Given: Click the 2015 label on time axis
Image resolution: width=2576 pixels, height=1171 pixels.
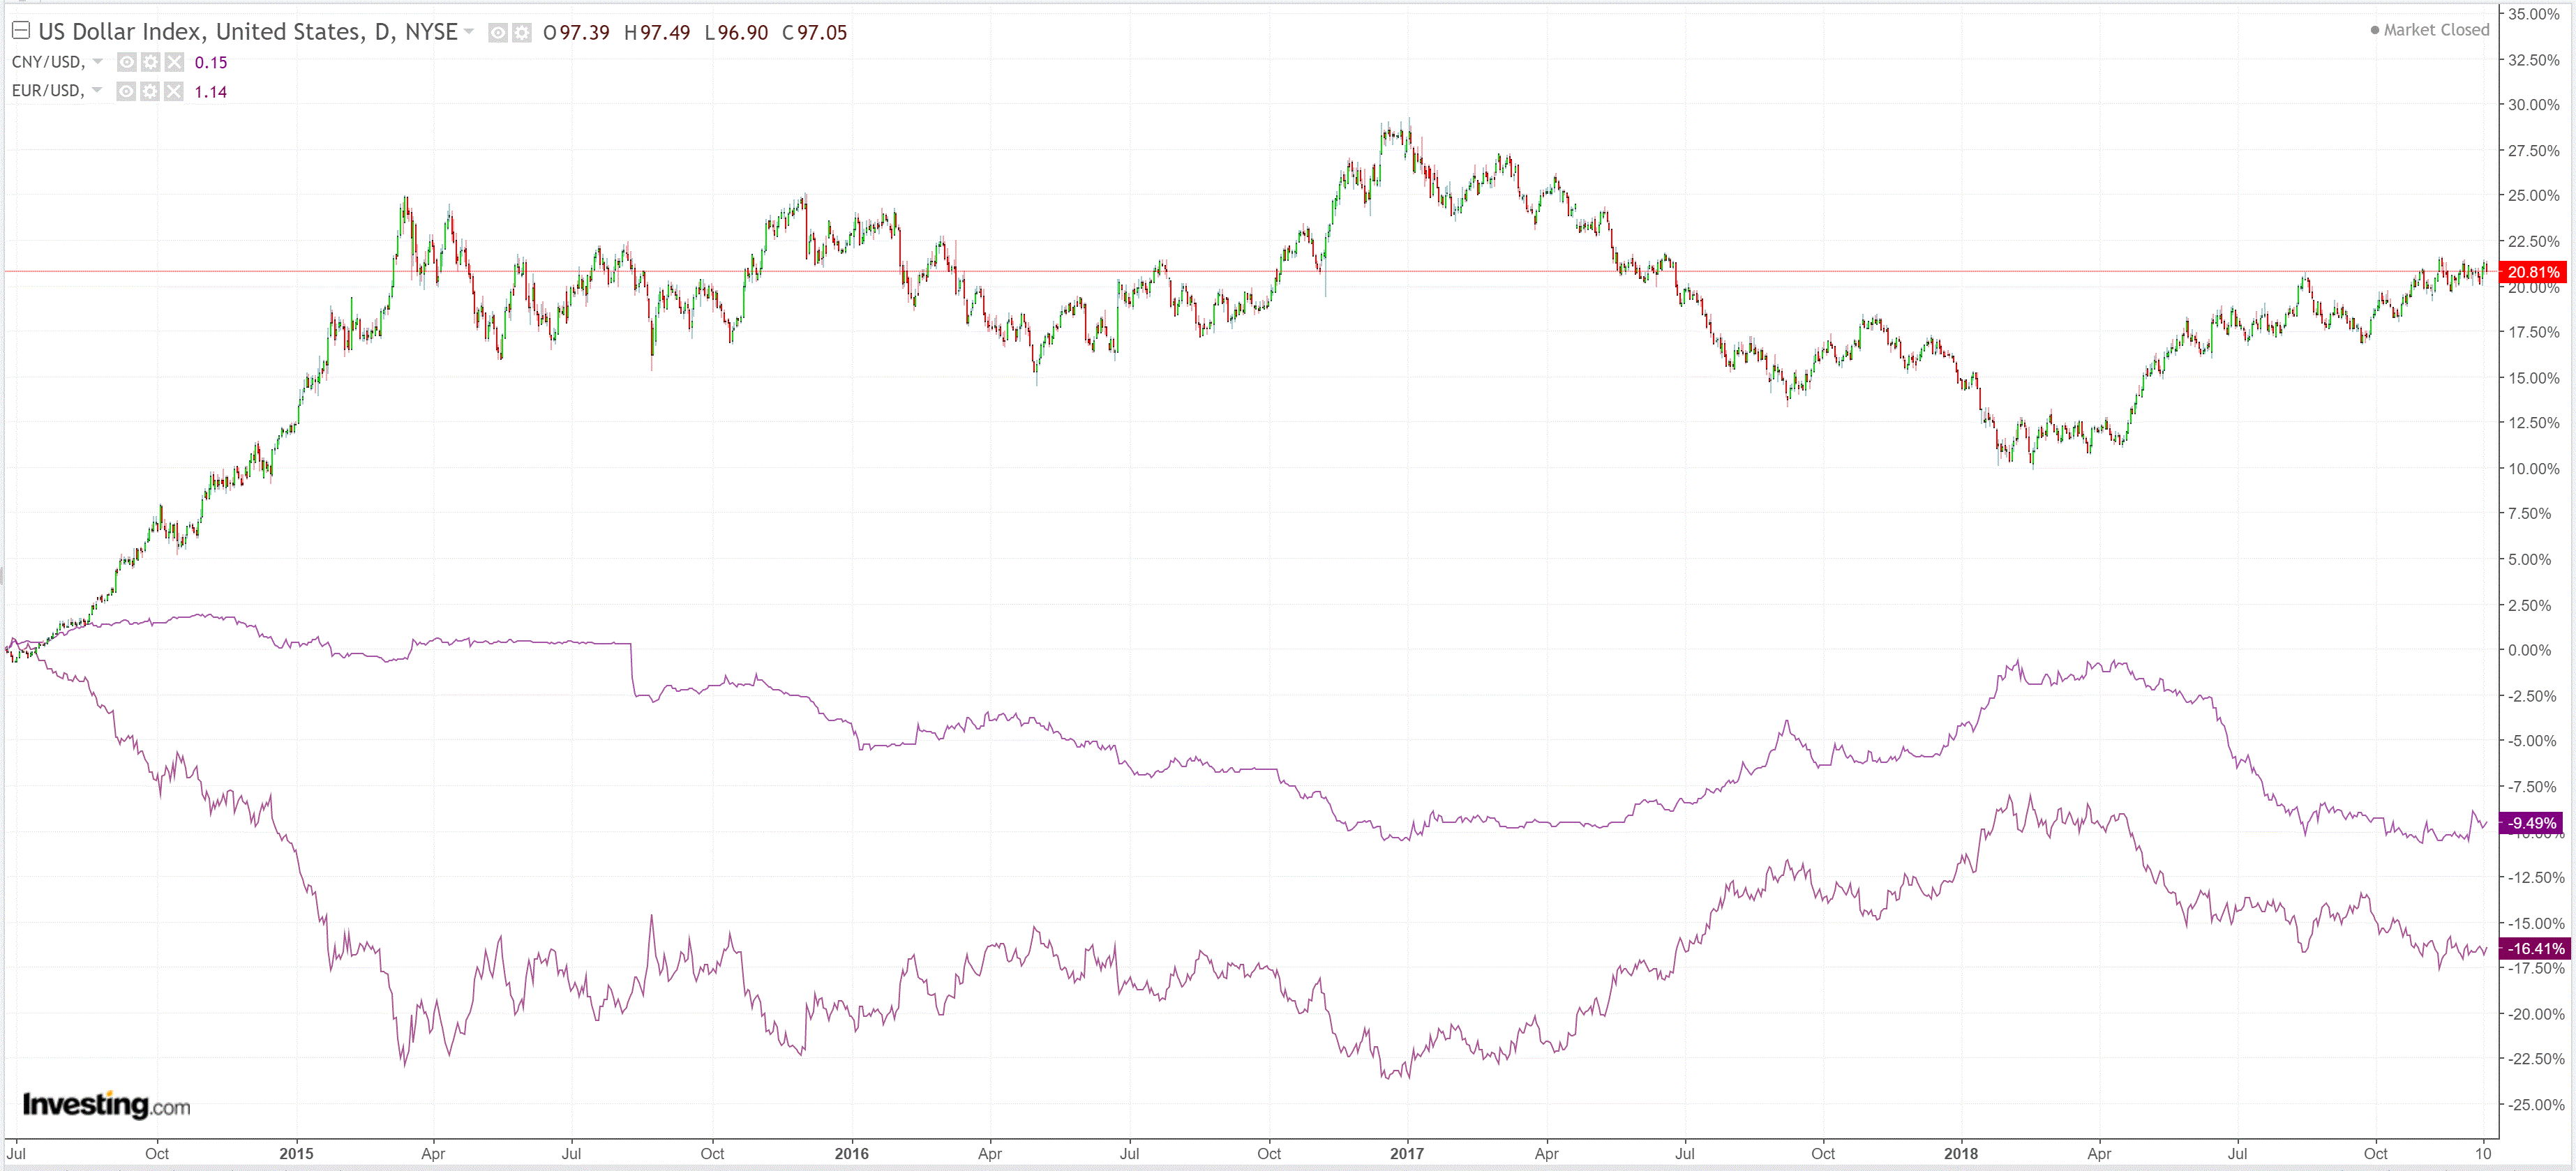Looking at the screenshot, I should 296,1153.
